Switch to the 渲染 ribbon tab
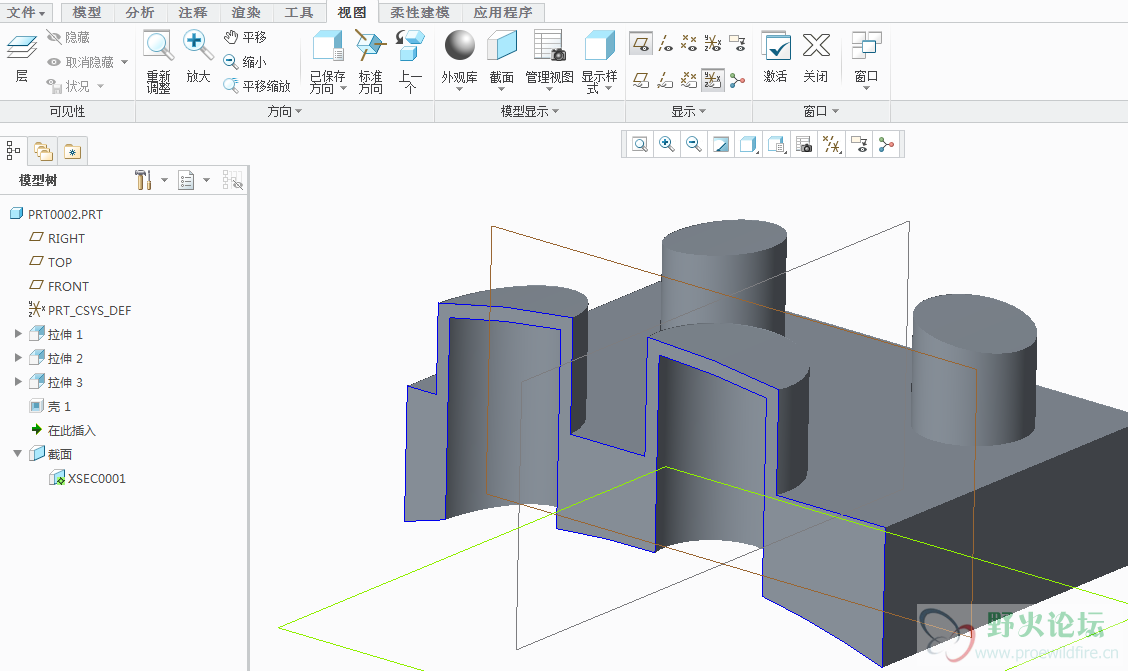1128x671 pixels. (246, 12)
